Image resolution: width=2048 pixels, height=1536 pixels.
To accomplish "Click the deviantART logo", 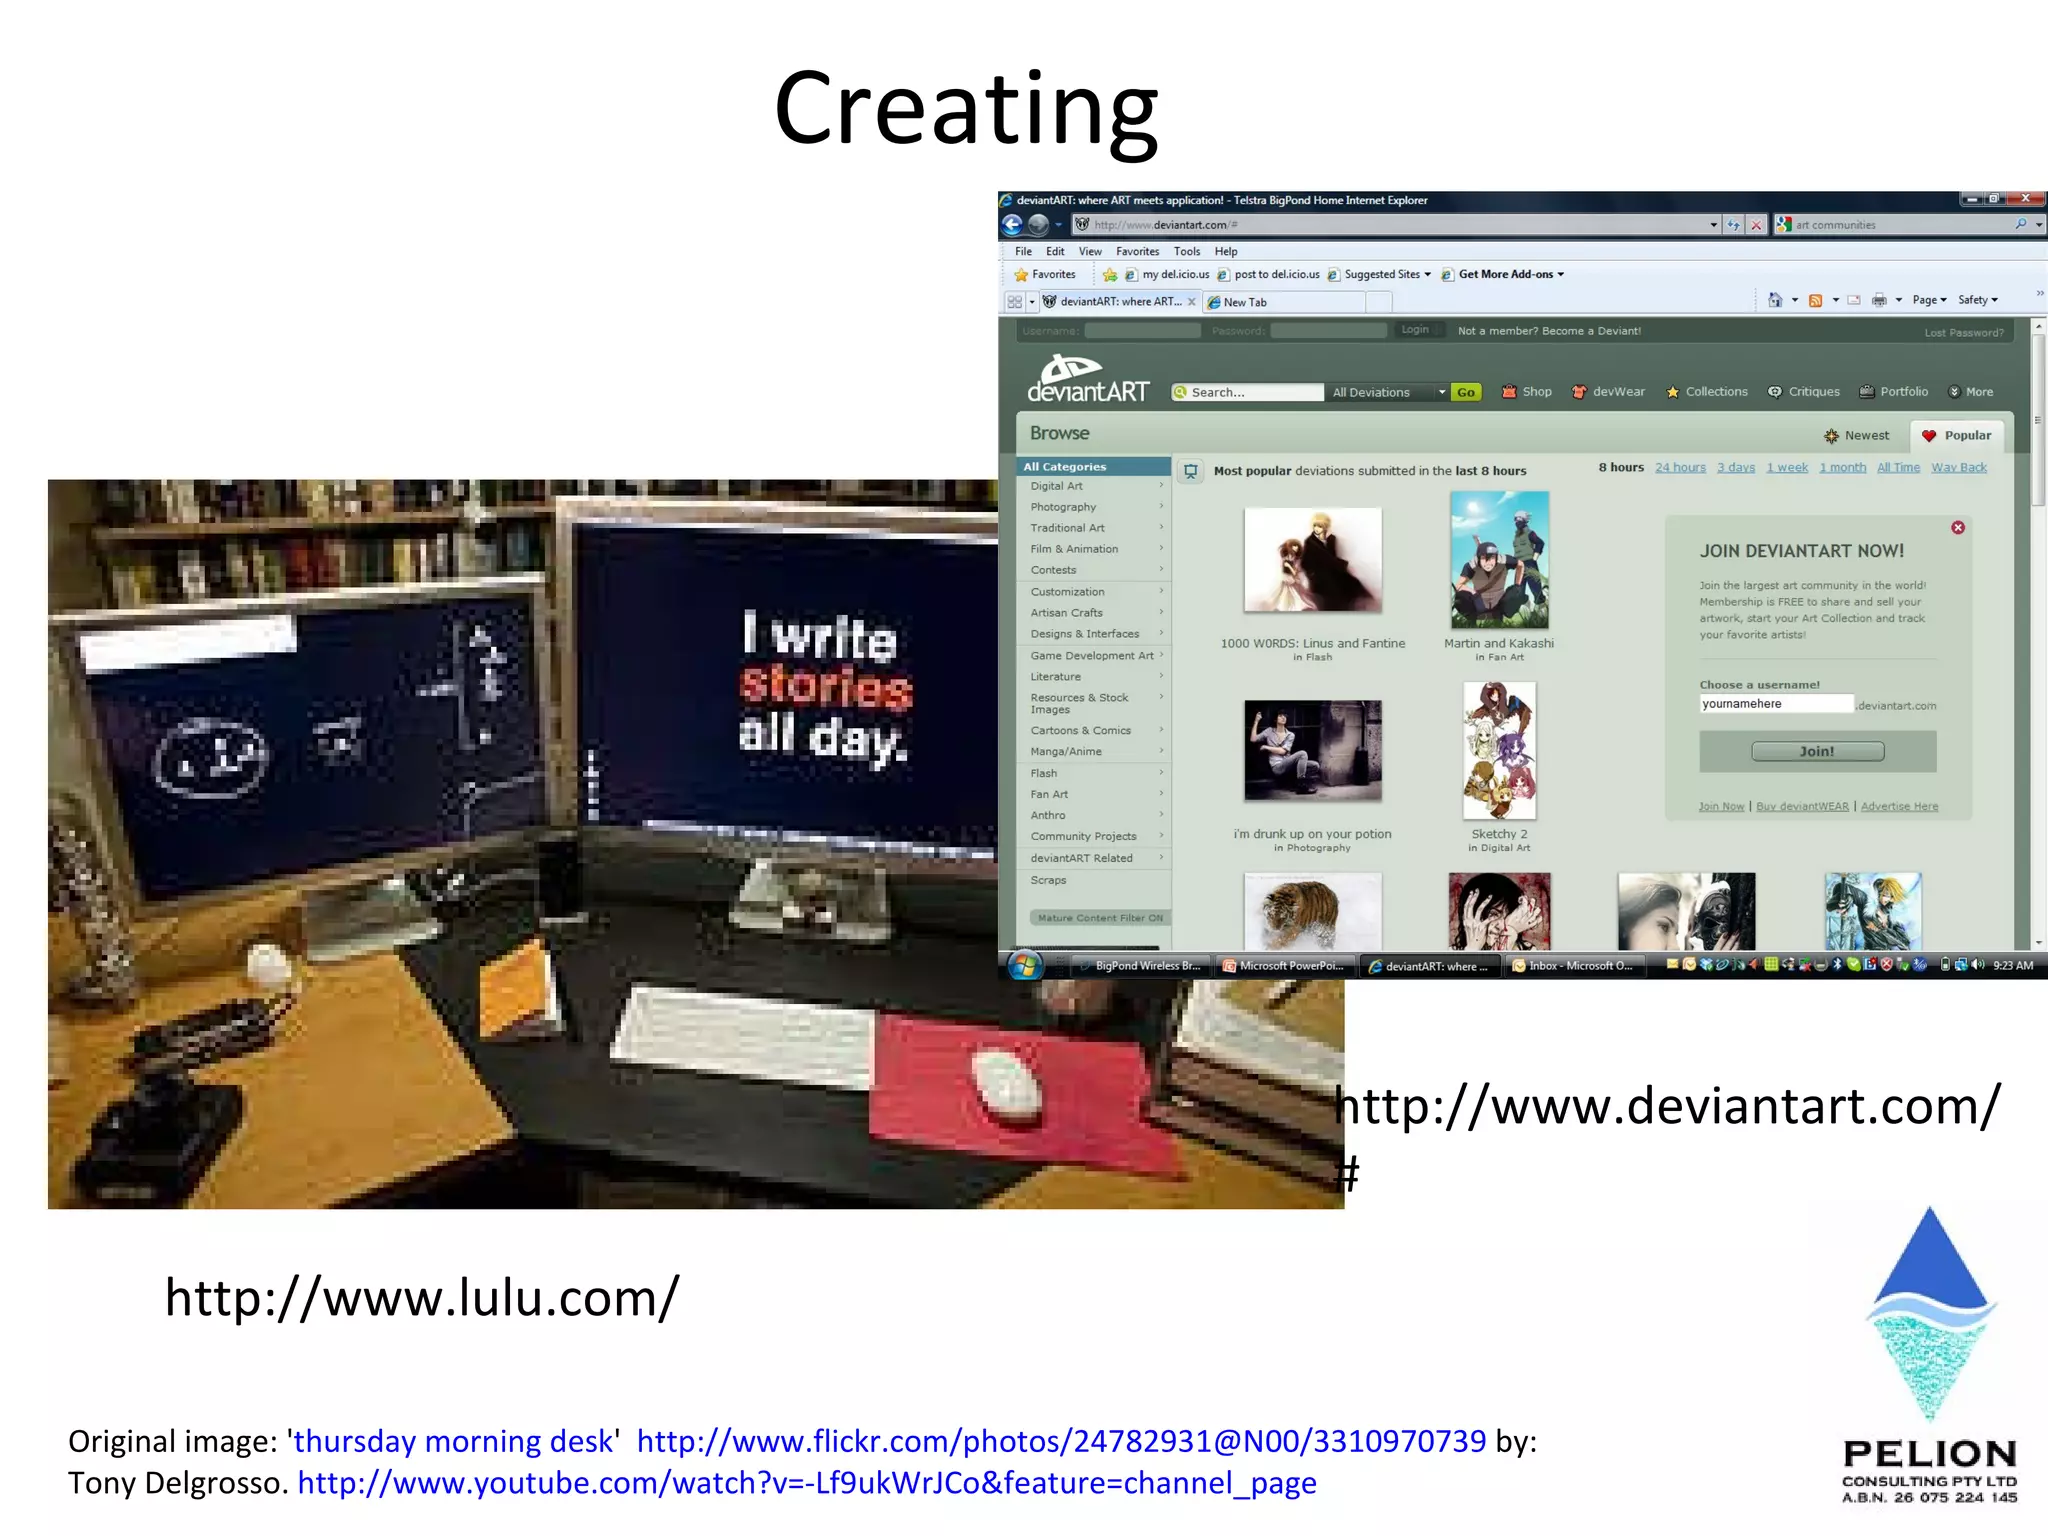I will 1088,378.
